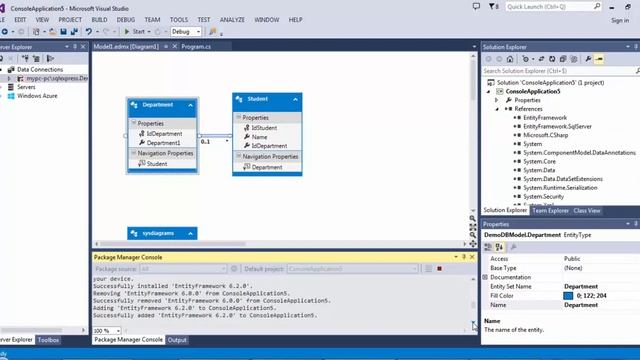This screenshot has width=640, height=360.
Task: Click the Save All icon in the toolbar
Action: click(x=74, y=32)
